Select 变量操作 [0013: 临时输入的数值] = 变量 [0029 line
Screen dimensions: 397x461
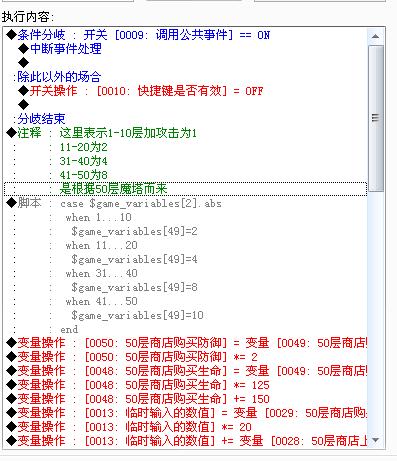tap(186, 413)
